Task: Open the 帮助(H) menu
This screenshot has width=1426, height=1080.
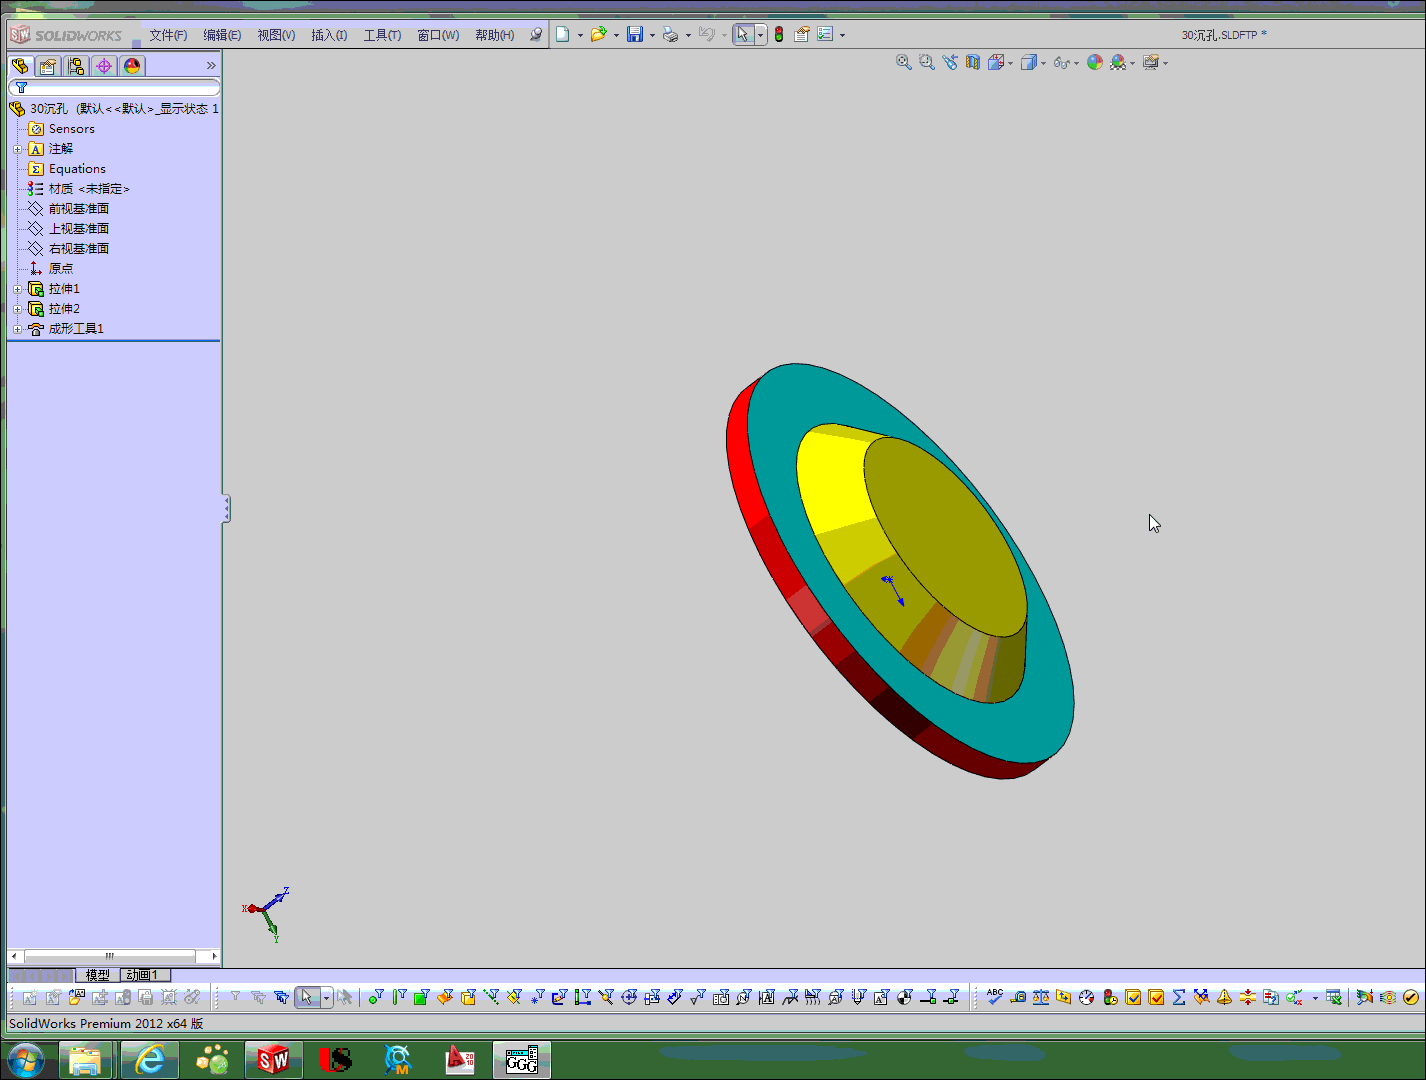Action: coord(494,35)
